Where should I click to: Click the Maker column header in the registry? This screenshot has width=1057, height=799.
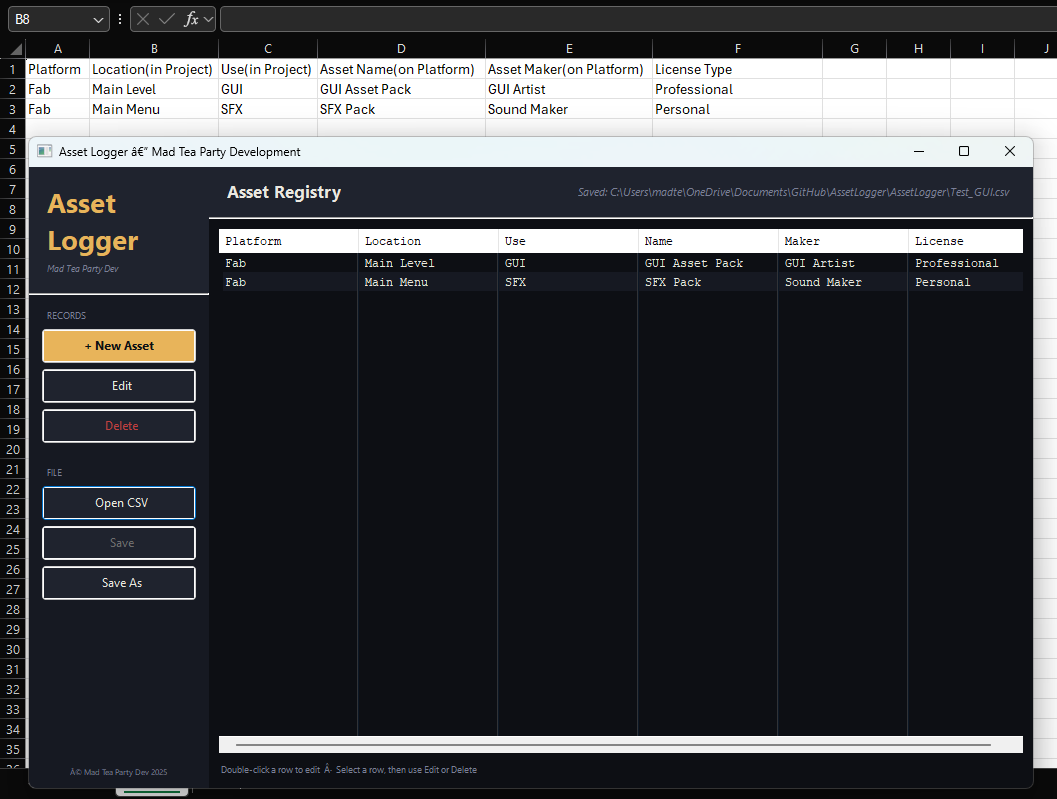pos(843,241)
